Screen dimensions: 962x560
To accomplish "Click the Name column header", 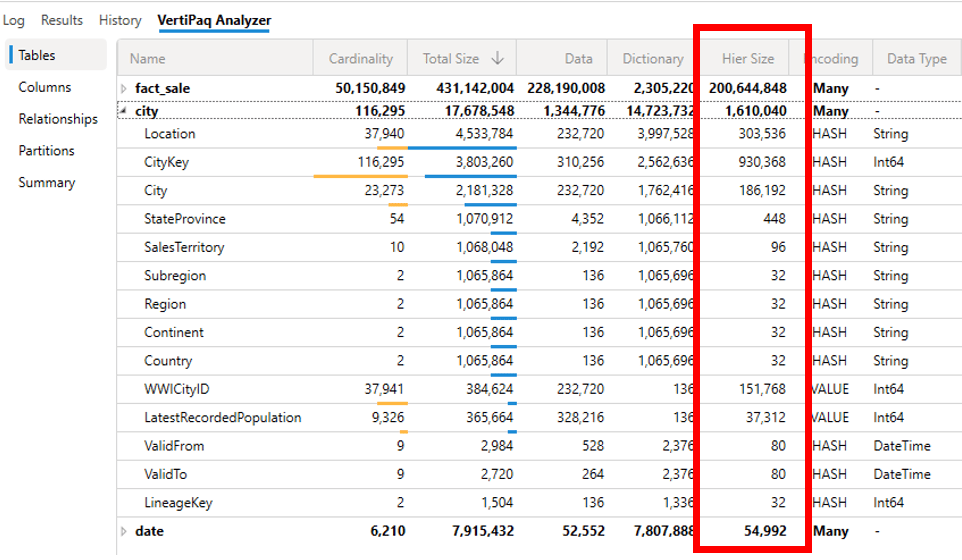I will 148,58.
